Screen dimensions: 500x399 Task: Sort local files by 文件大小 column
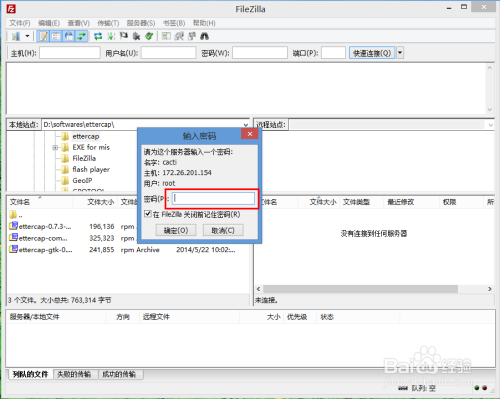tap(95, 202)
